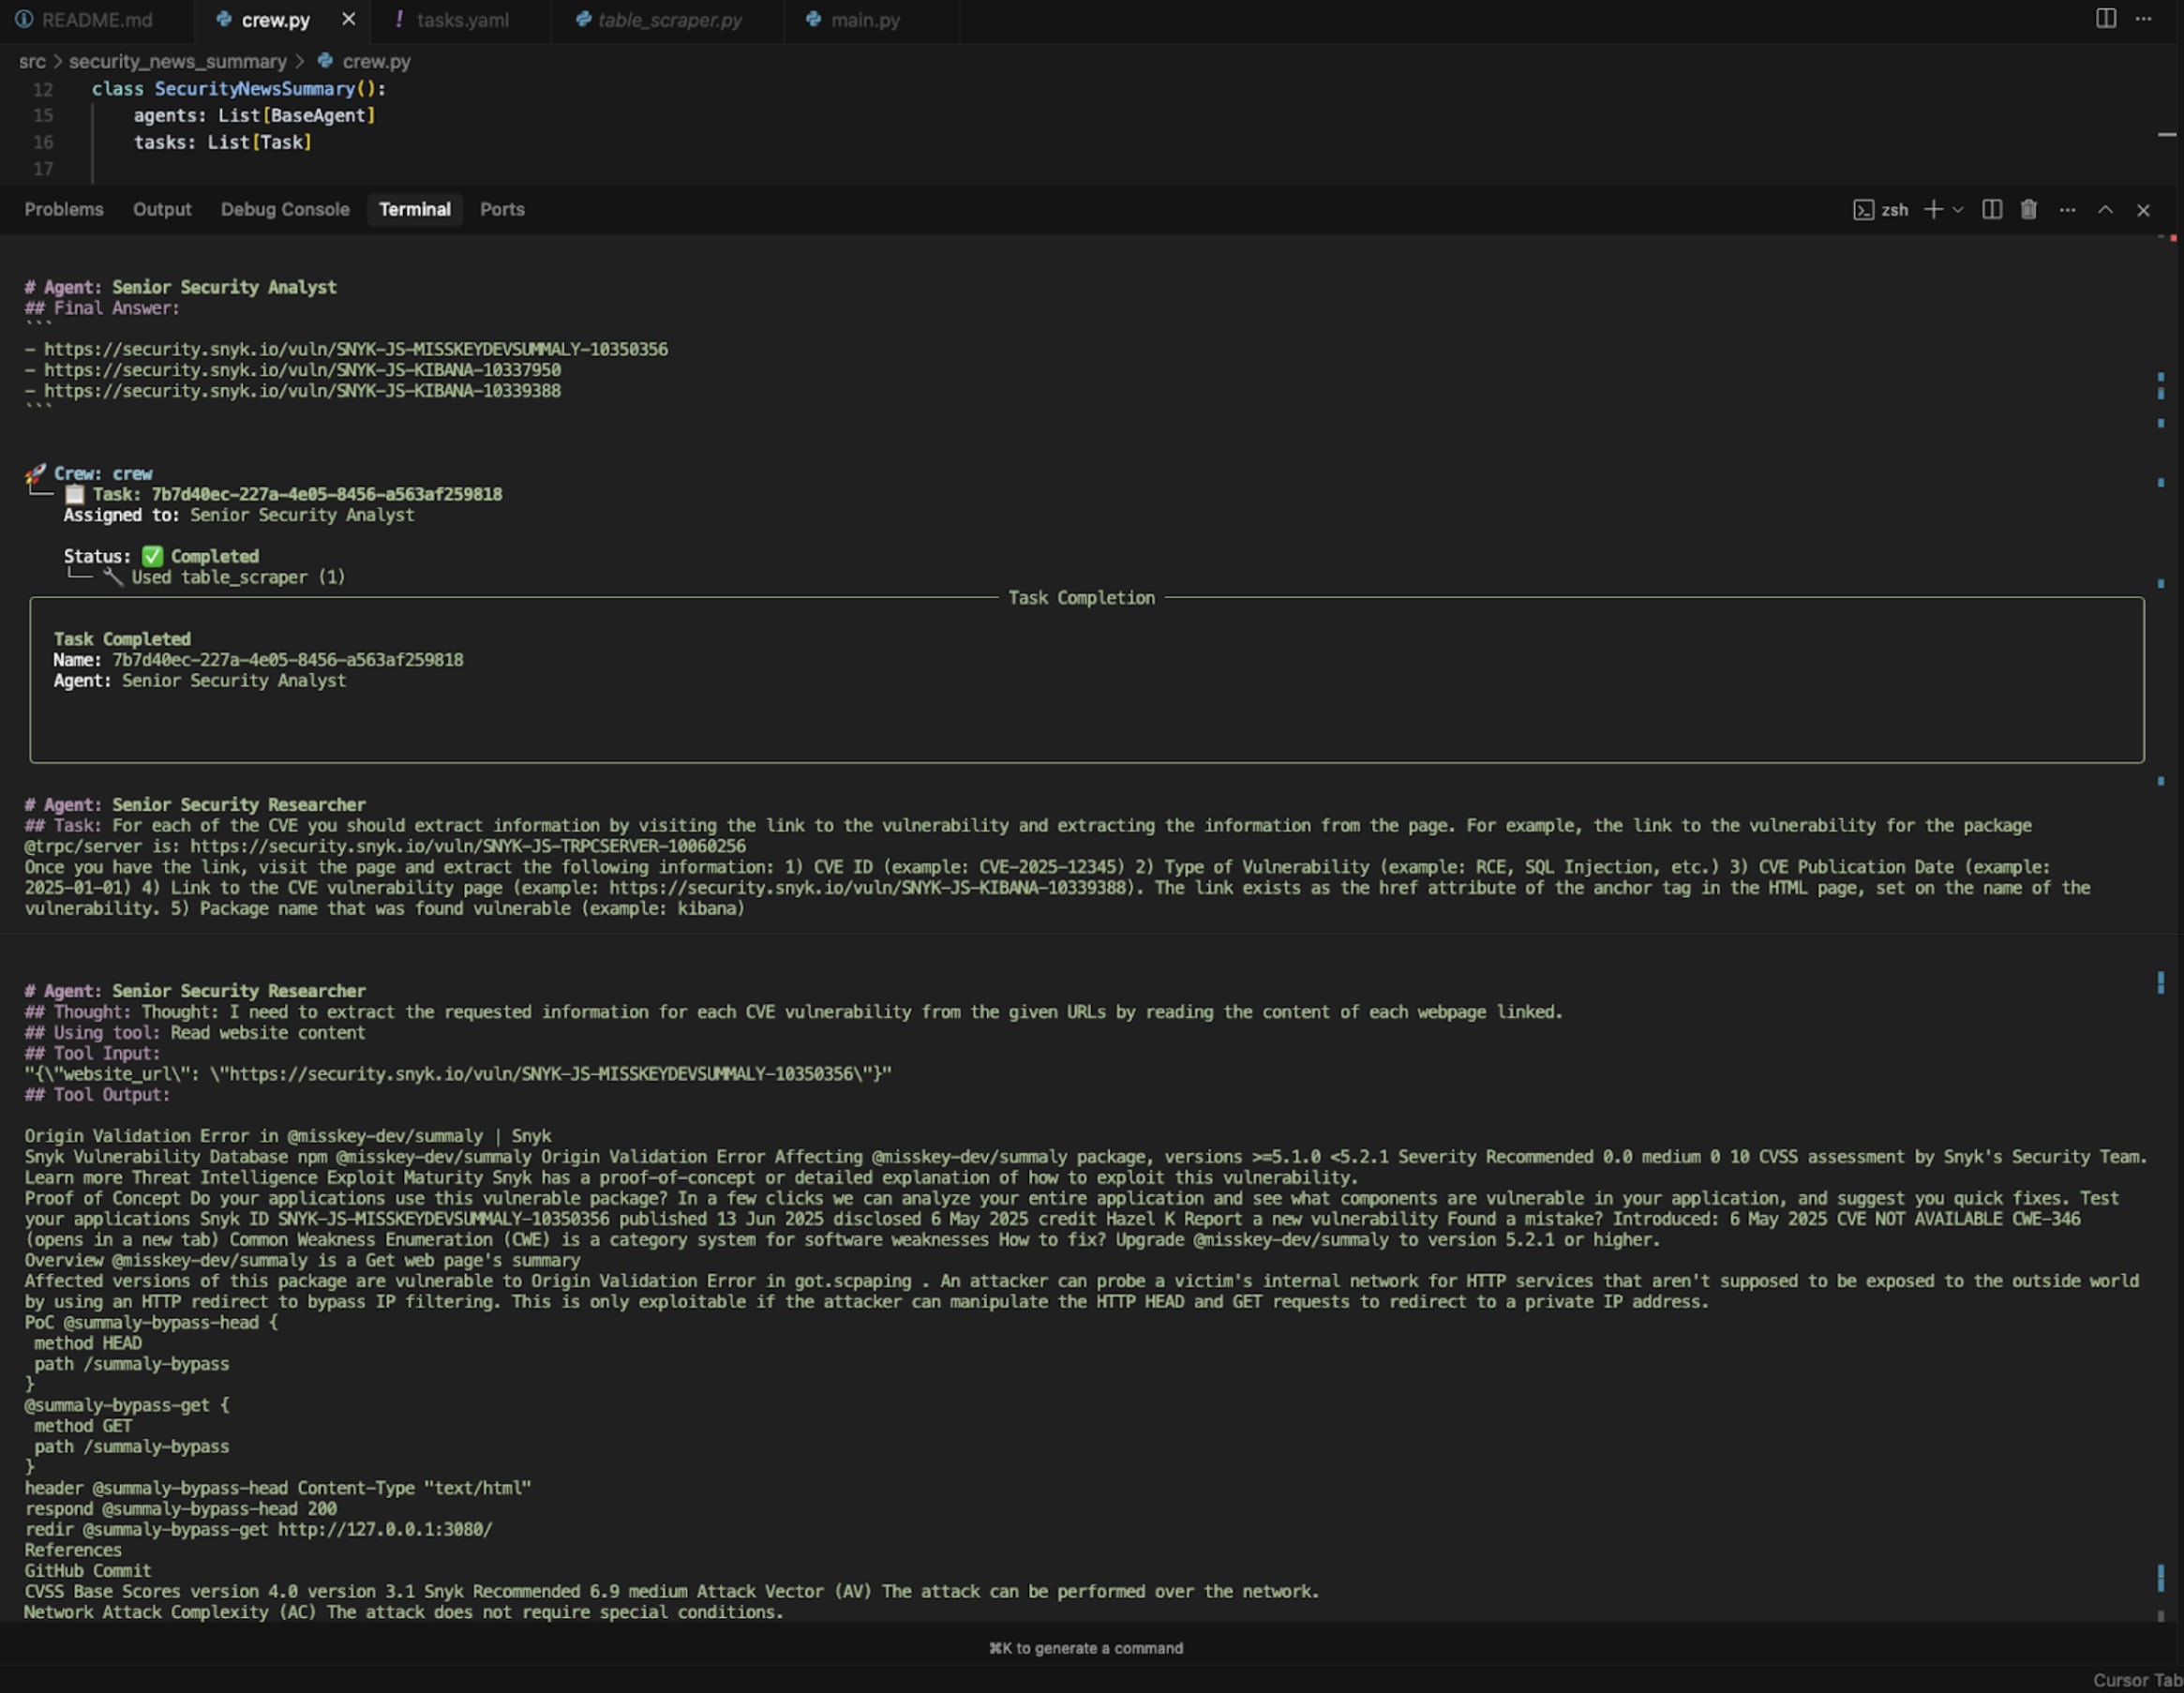Click the split editor icon

pos(2105,19)
